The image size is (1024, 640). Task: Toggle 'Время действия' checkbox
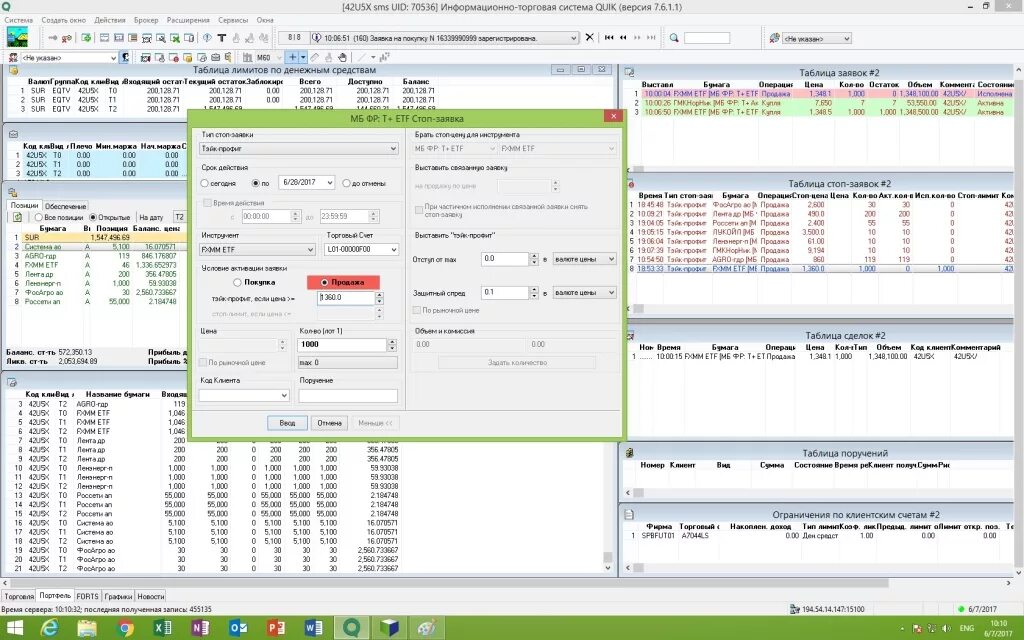coord(208,203)
